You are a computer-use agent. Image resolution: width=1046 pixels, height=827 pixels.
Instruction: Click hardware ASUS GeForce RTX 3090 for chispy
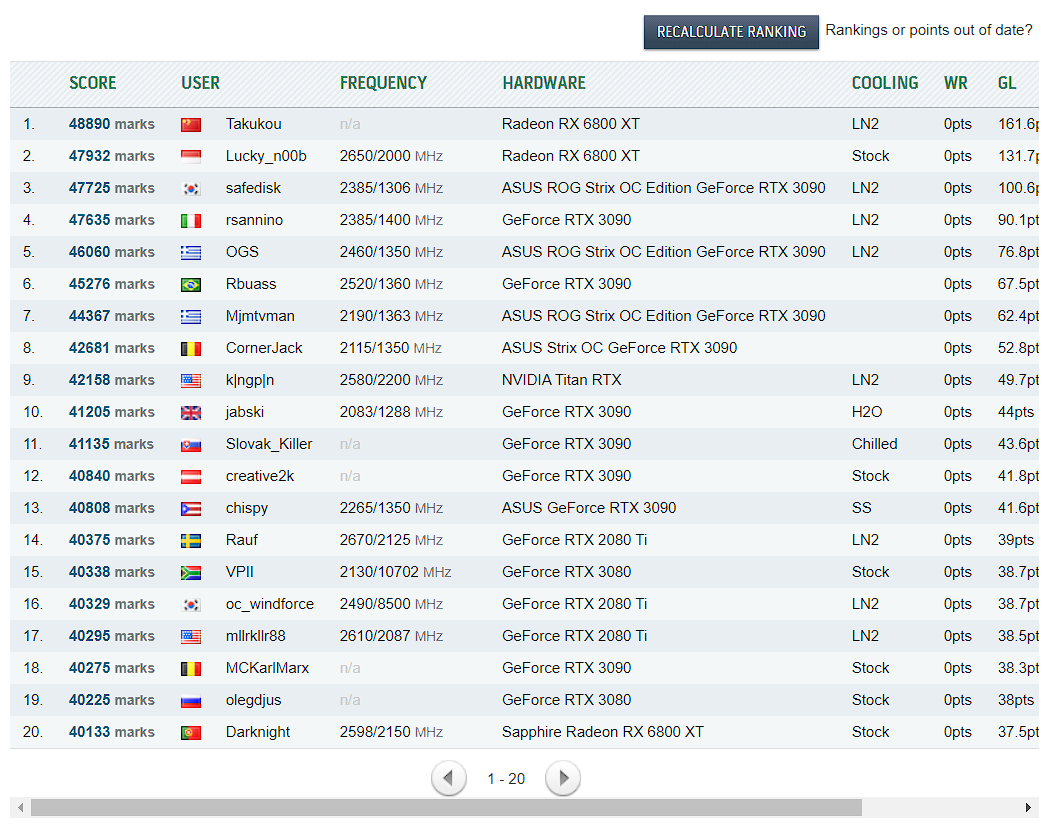pyautogui.click(x=588, y=508)
